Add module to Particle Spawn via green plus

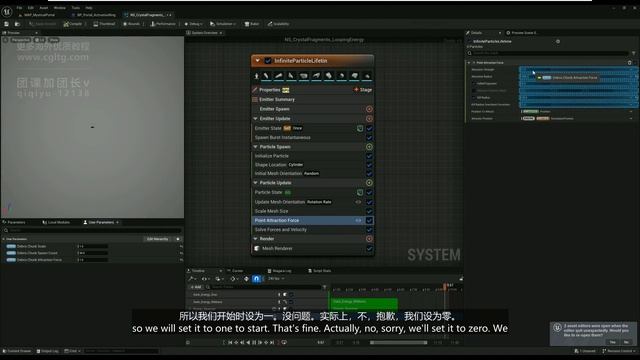pyautogui.click(x=369, y=147)
